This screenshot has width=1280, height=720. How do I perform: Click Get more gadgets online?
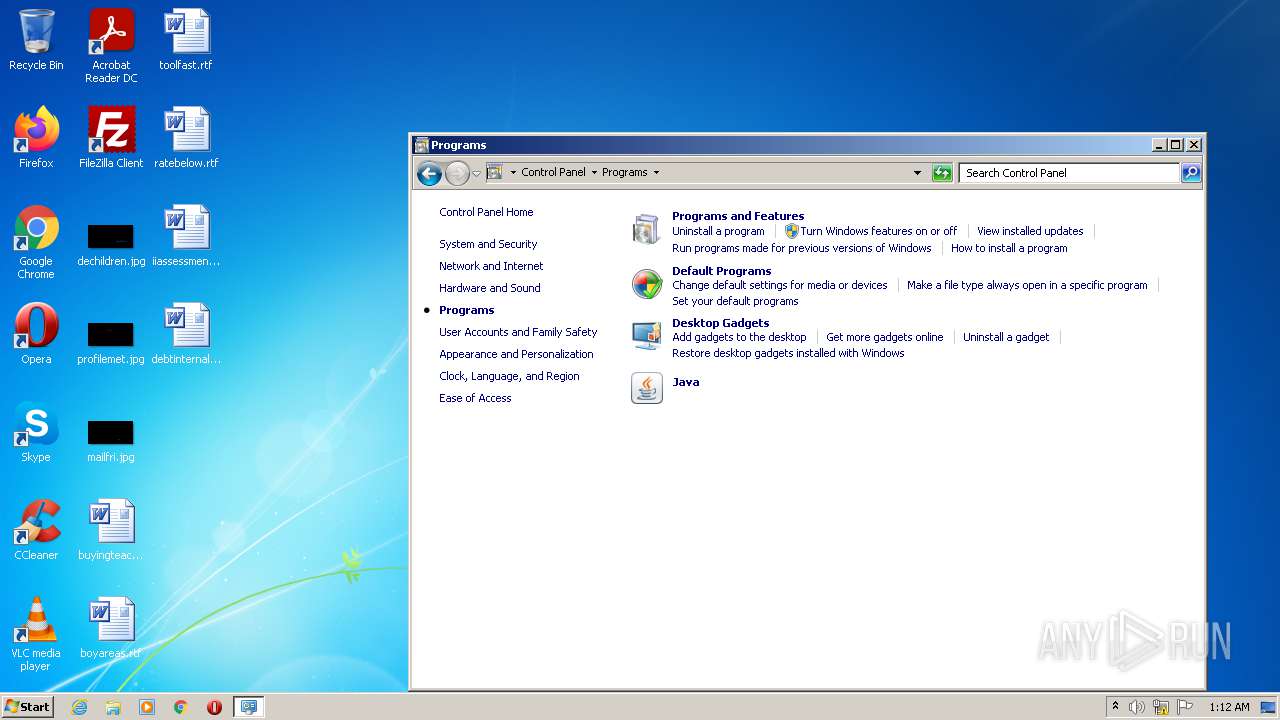[885, 337]
